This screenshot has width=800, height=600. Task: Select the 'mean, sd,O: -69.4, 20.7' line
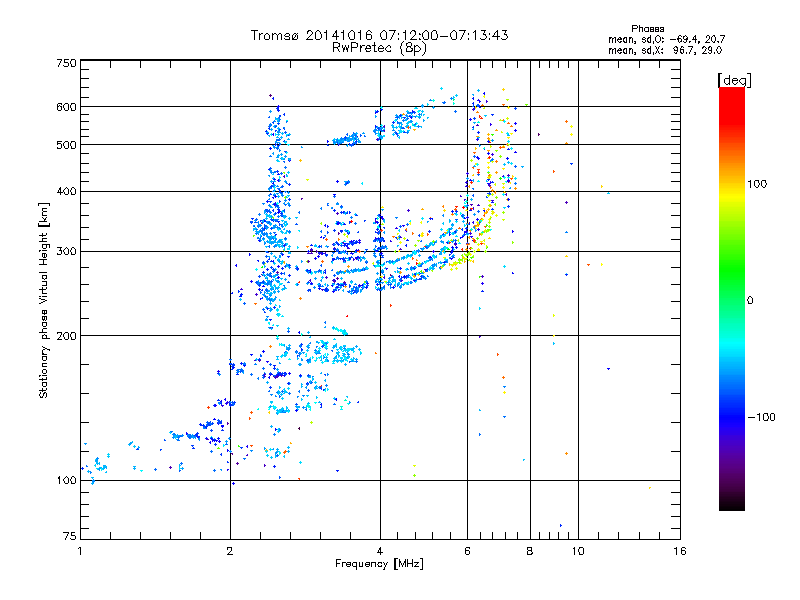click(x=666, y=39)
